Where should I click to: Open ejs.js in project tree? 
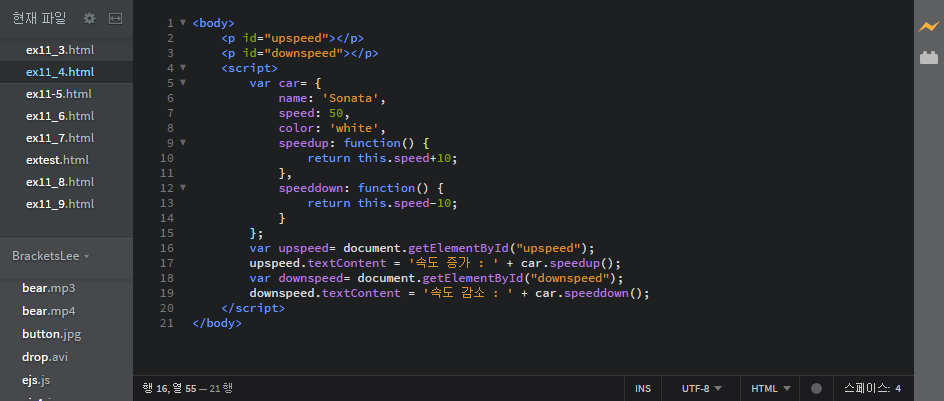(36, 380)
